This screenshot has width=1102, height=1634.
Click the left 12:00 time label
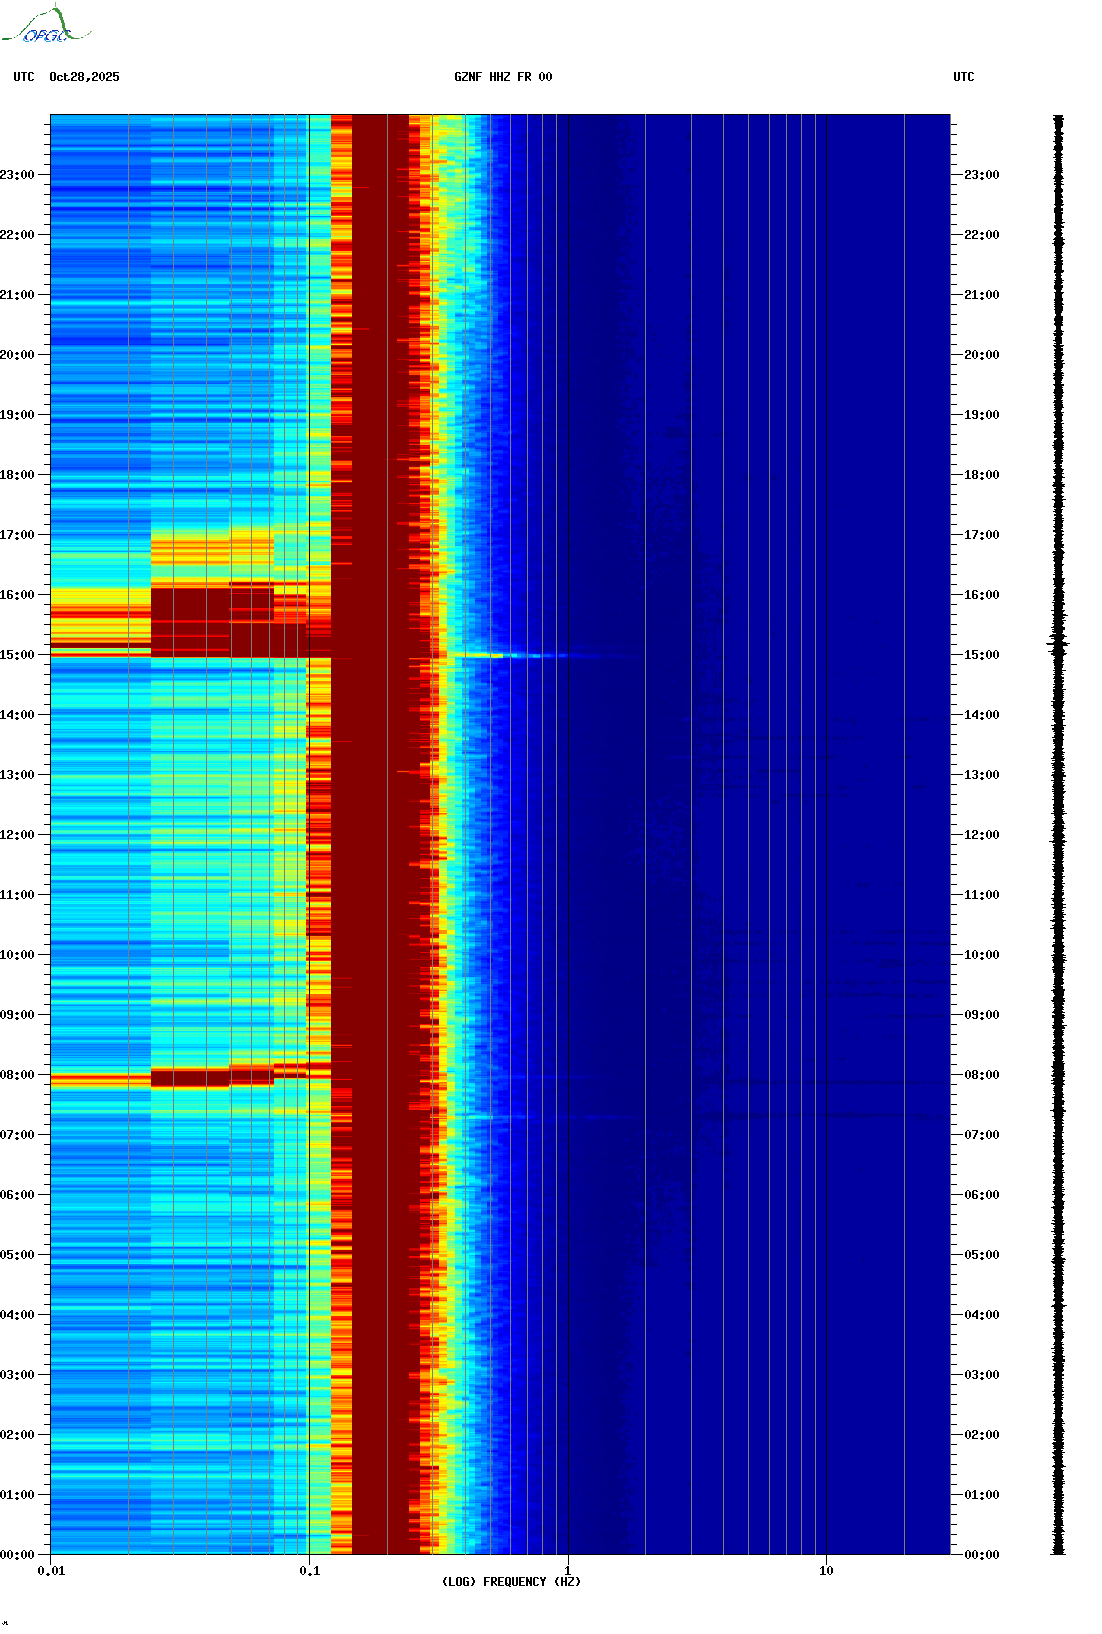point(17,835)
